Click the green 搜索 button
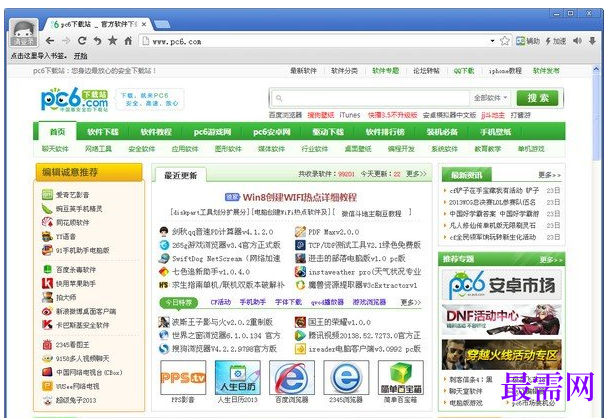This screenshot has width=613, height=418. click(538, 98)
